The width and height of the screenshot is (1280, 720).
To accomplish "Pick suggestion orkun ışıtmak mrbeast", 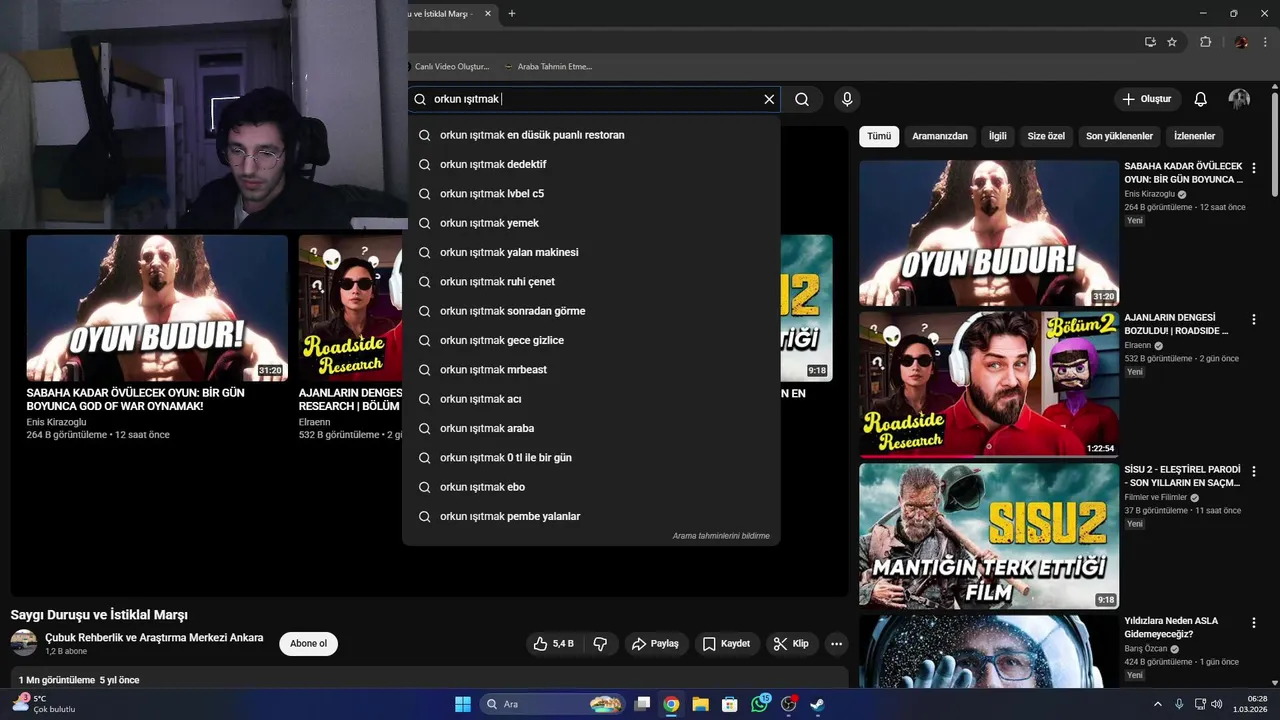I will 591,370.
